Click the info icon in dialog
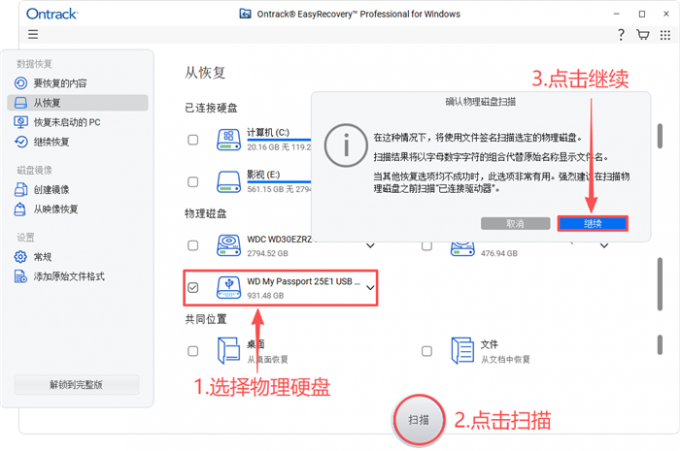Screen dimensions: 680x451 coord(346,145)
